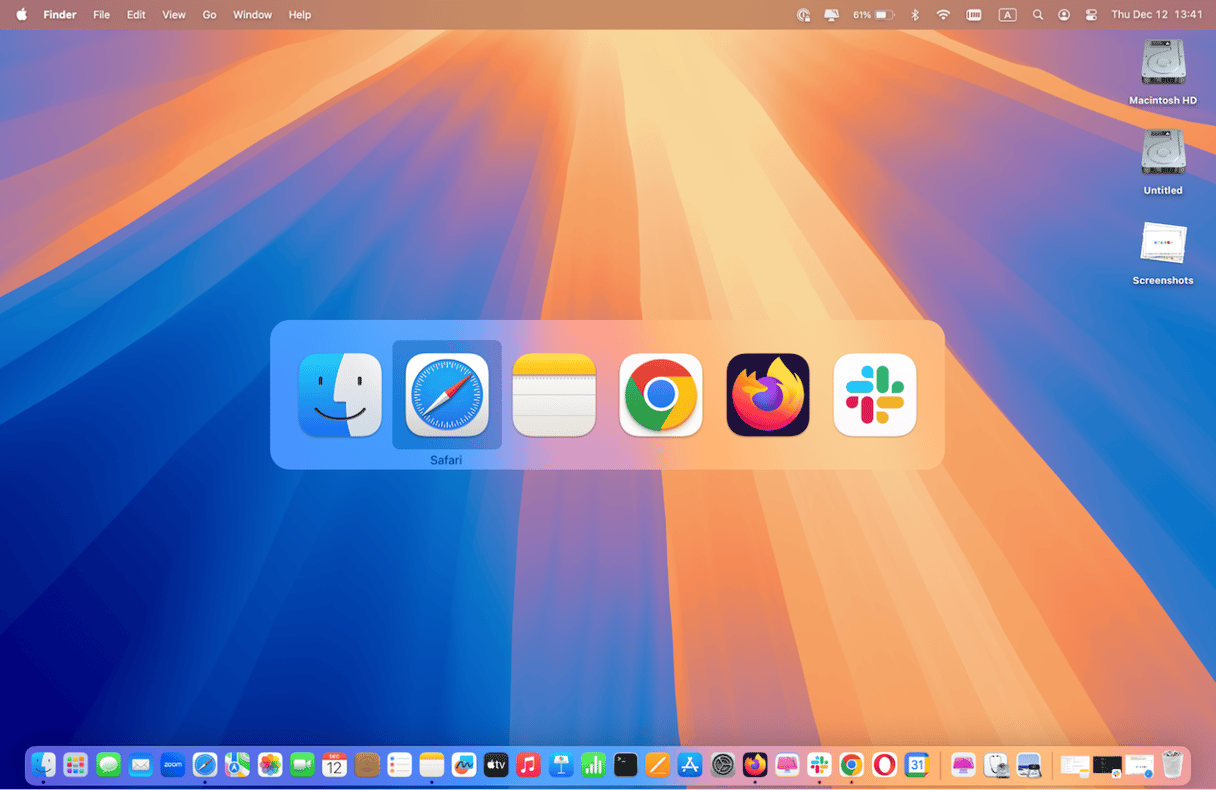Click the battery 61% indicator
Viewport: 1216px width, 790px height.
point(873,15)
